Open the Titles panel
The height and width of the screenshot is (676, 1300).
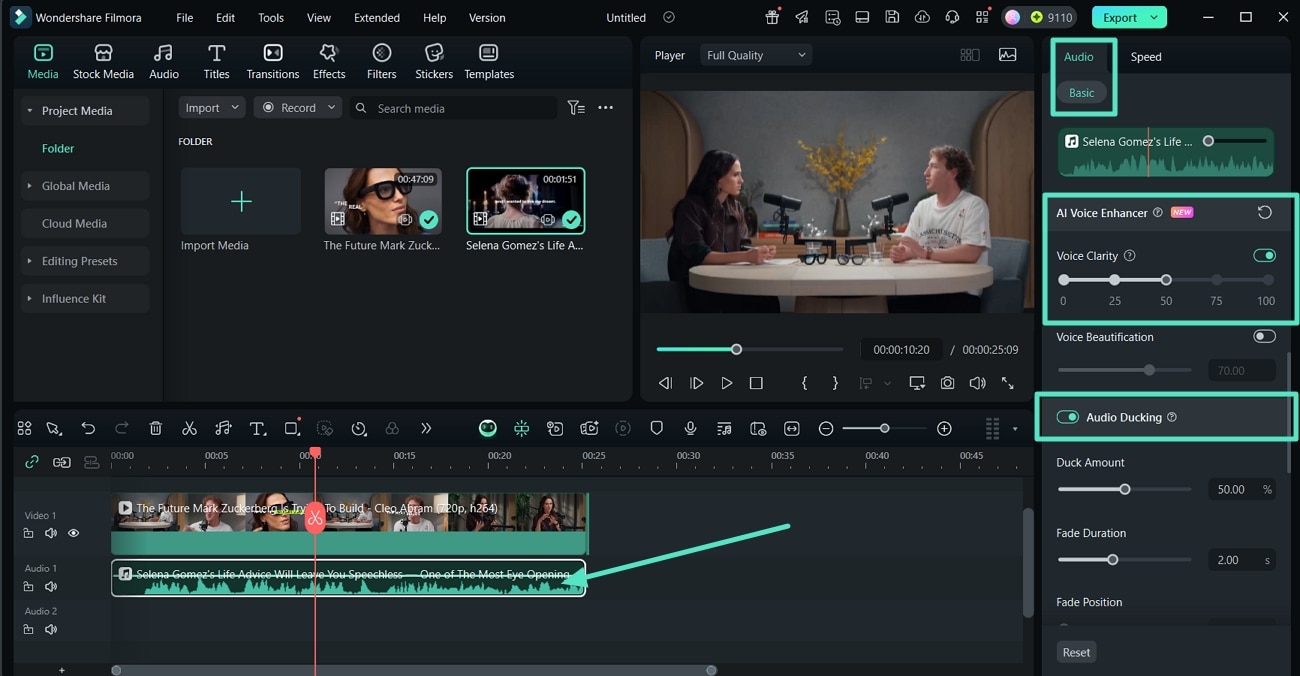click(216, 61)
